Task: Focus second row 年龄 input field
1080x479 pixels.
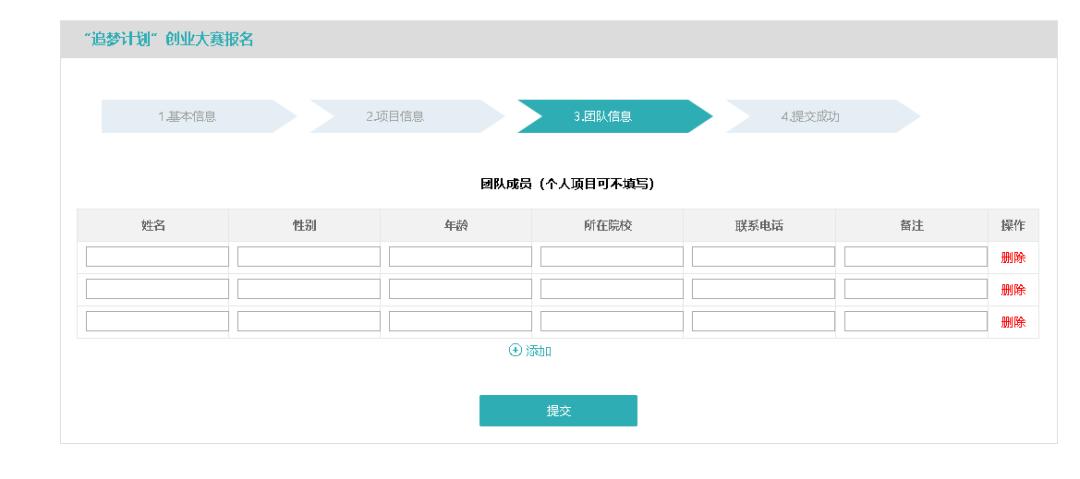Action: pos(460,289)
